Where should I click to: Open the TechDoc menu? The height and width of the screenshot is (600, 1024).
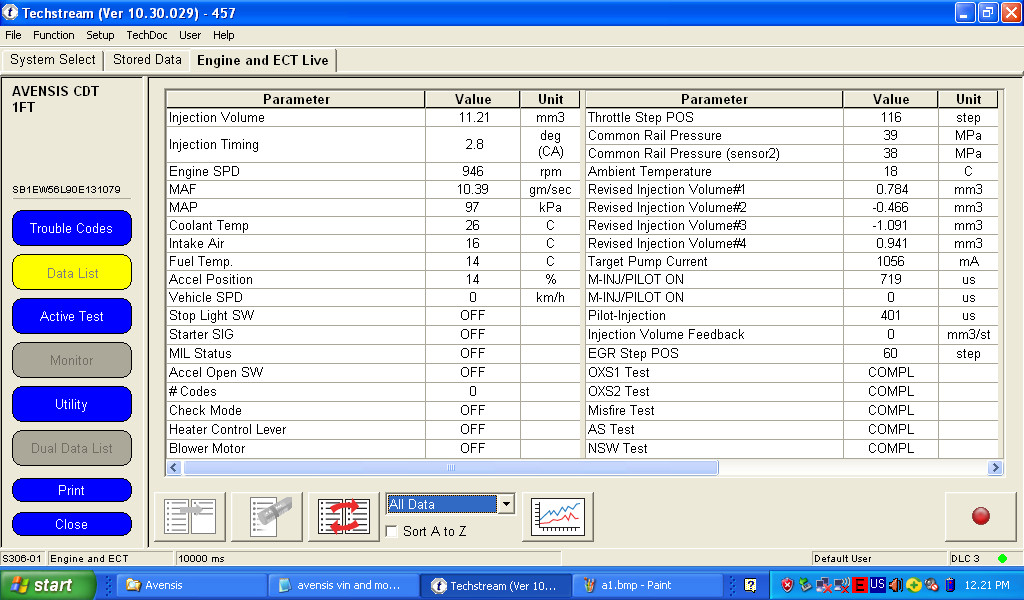(147, 35)
